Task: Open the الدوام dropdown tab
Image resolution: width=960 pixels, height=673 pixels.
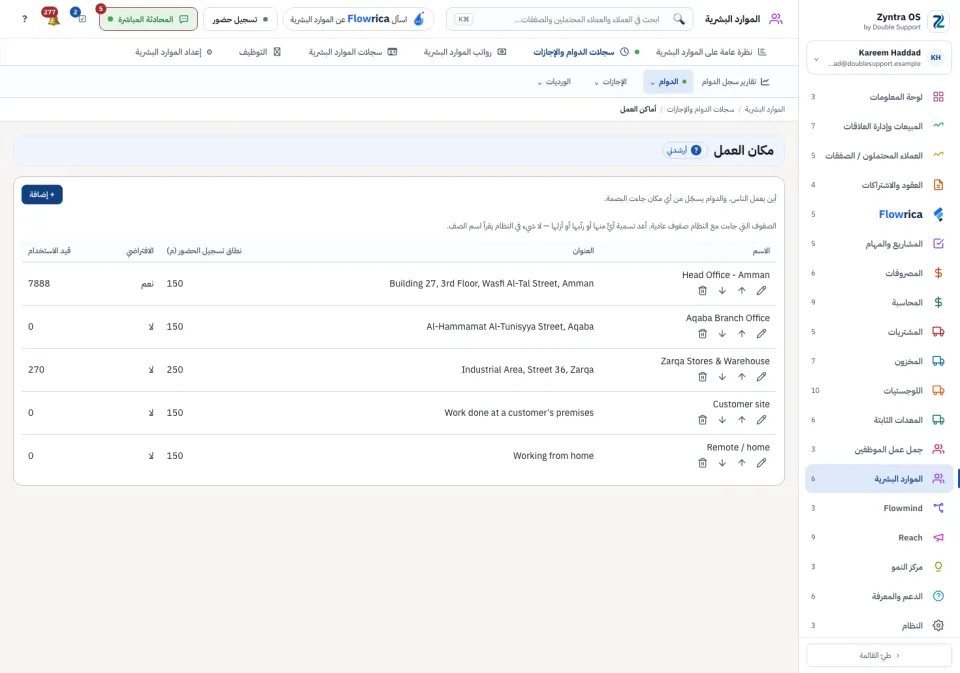Action: pyautogui.click(x=668, y=81)
